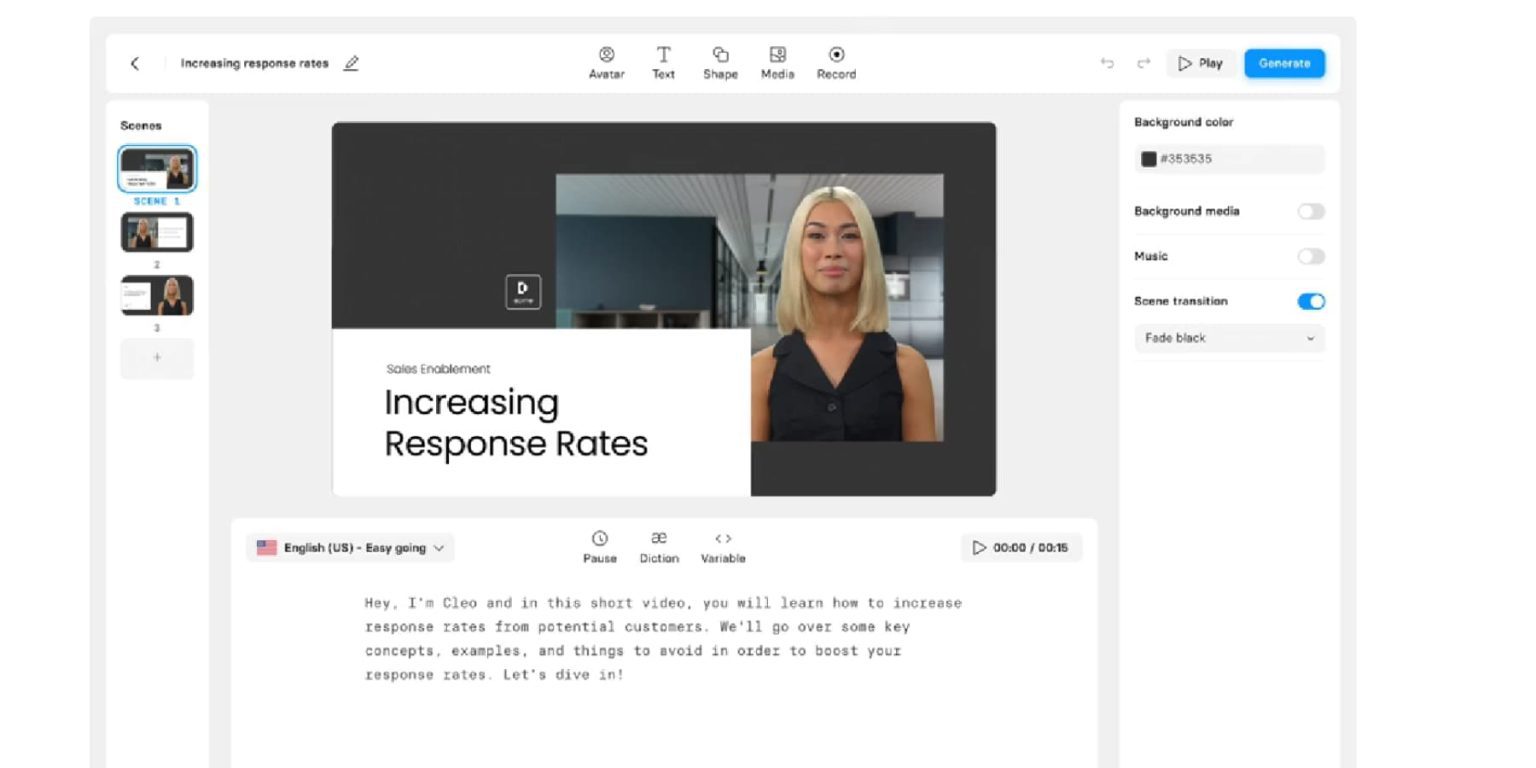Click the Record icon

pos(836,55)
